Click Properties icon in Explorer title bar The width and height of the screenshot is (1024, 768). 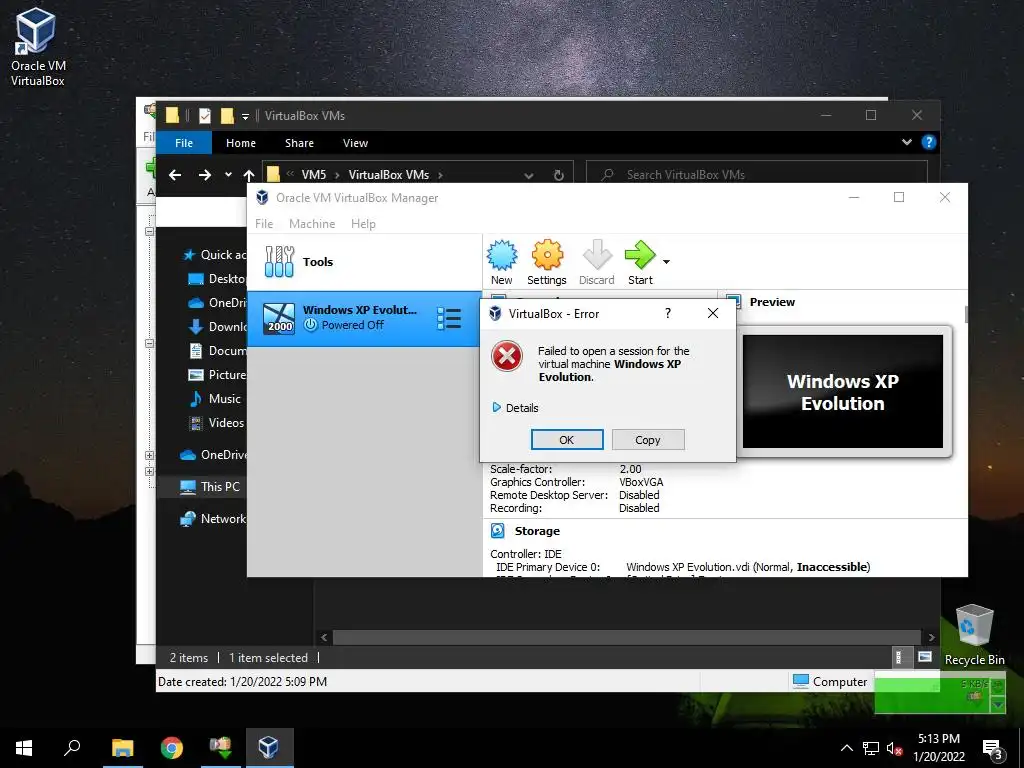click(x=204, y=116)
